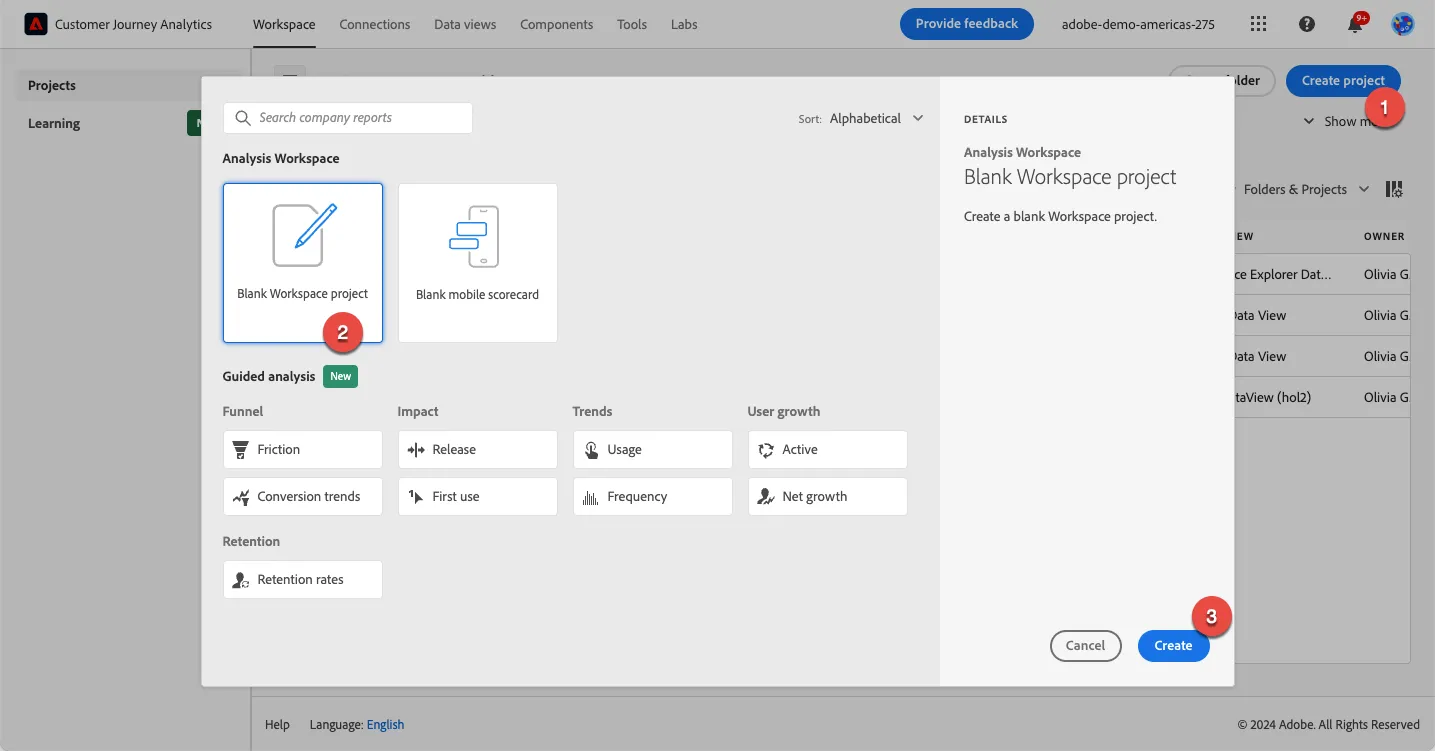Open the Sort Alphabetical dropdown
1435x751 pixels.
point(877,118)
